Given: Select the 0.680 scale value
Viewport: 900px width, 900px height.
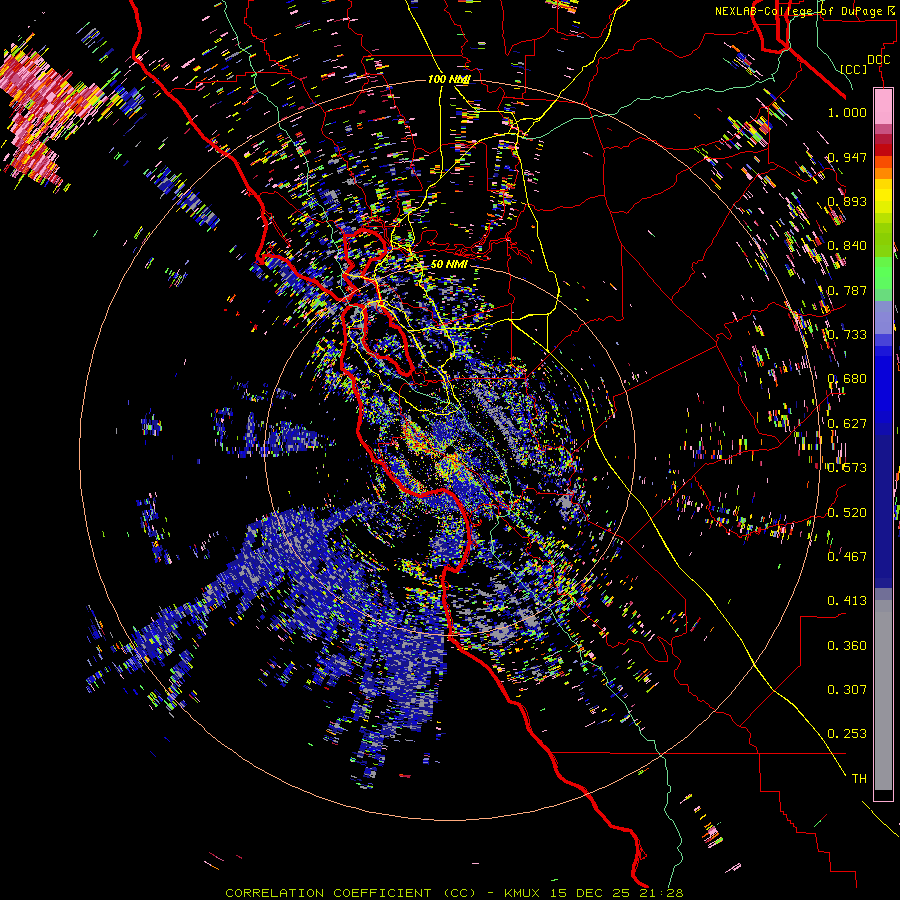Looking at the screenshot, I should pyautogui.click(x=847, y=379).
